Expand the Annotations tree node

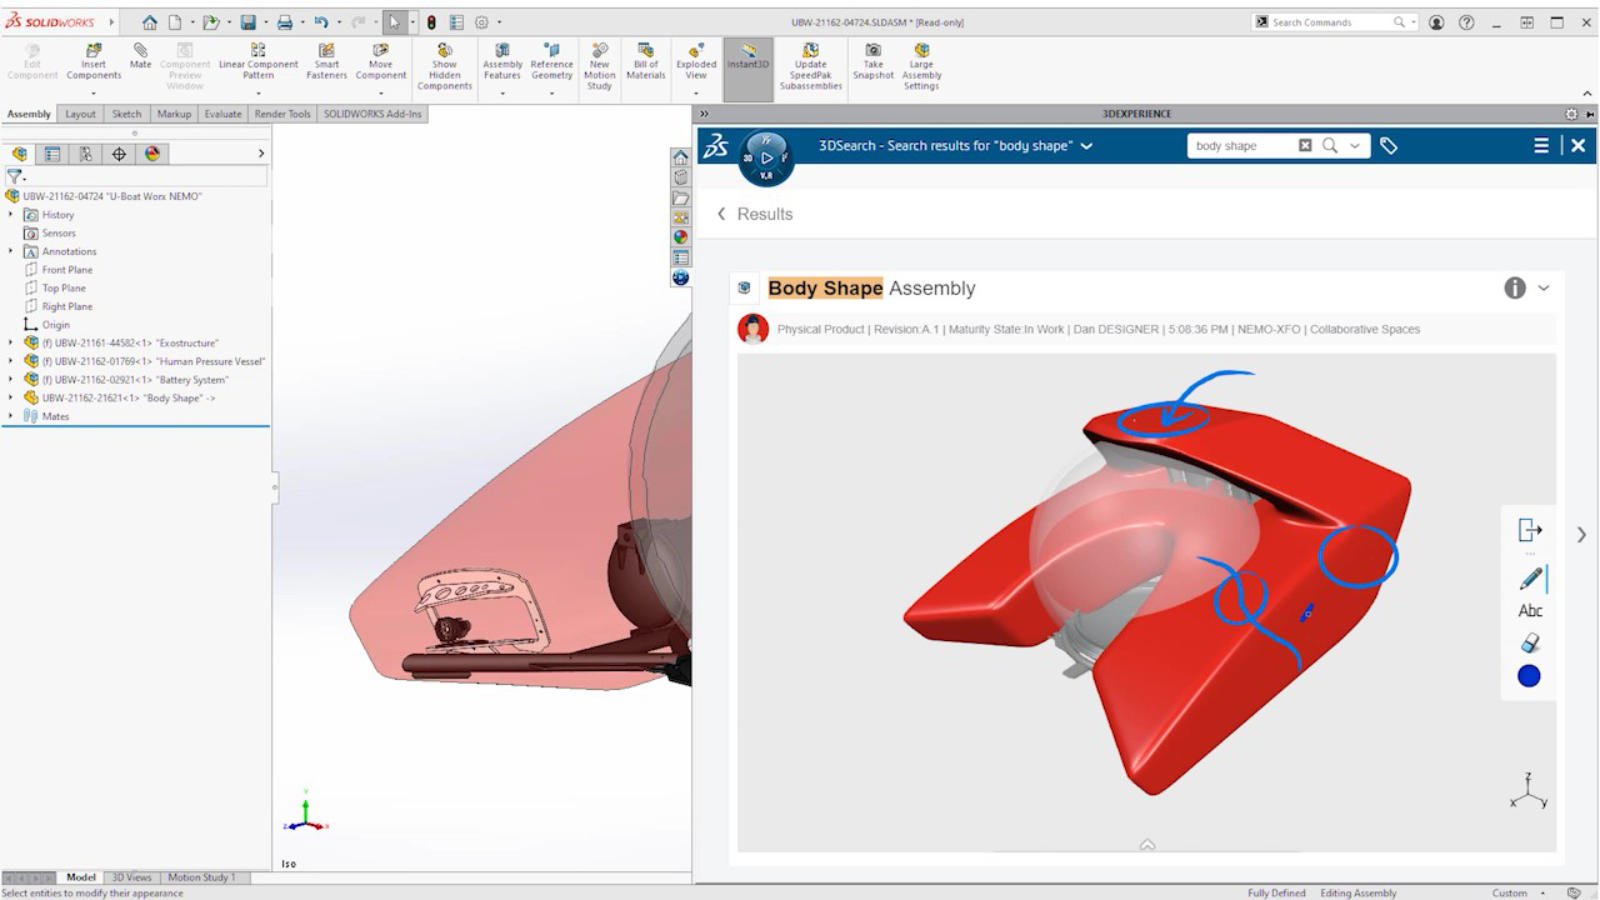(11, 251)
